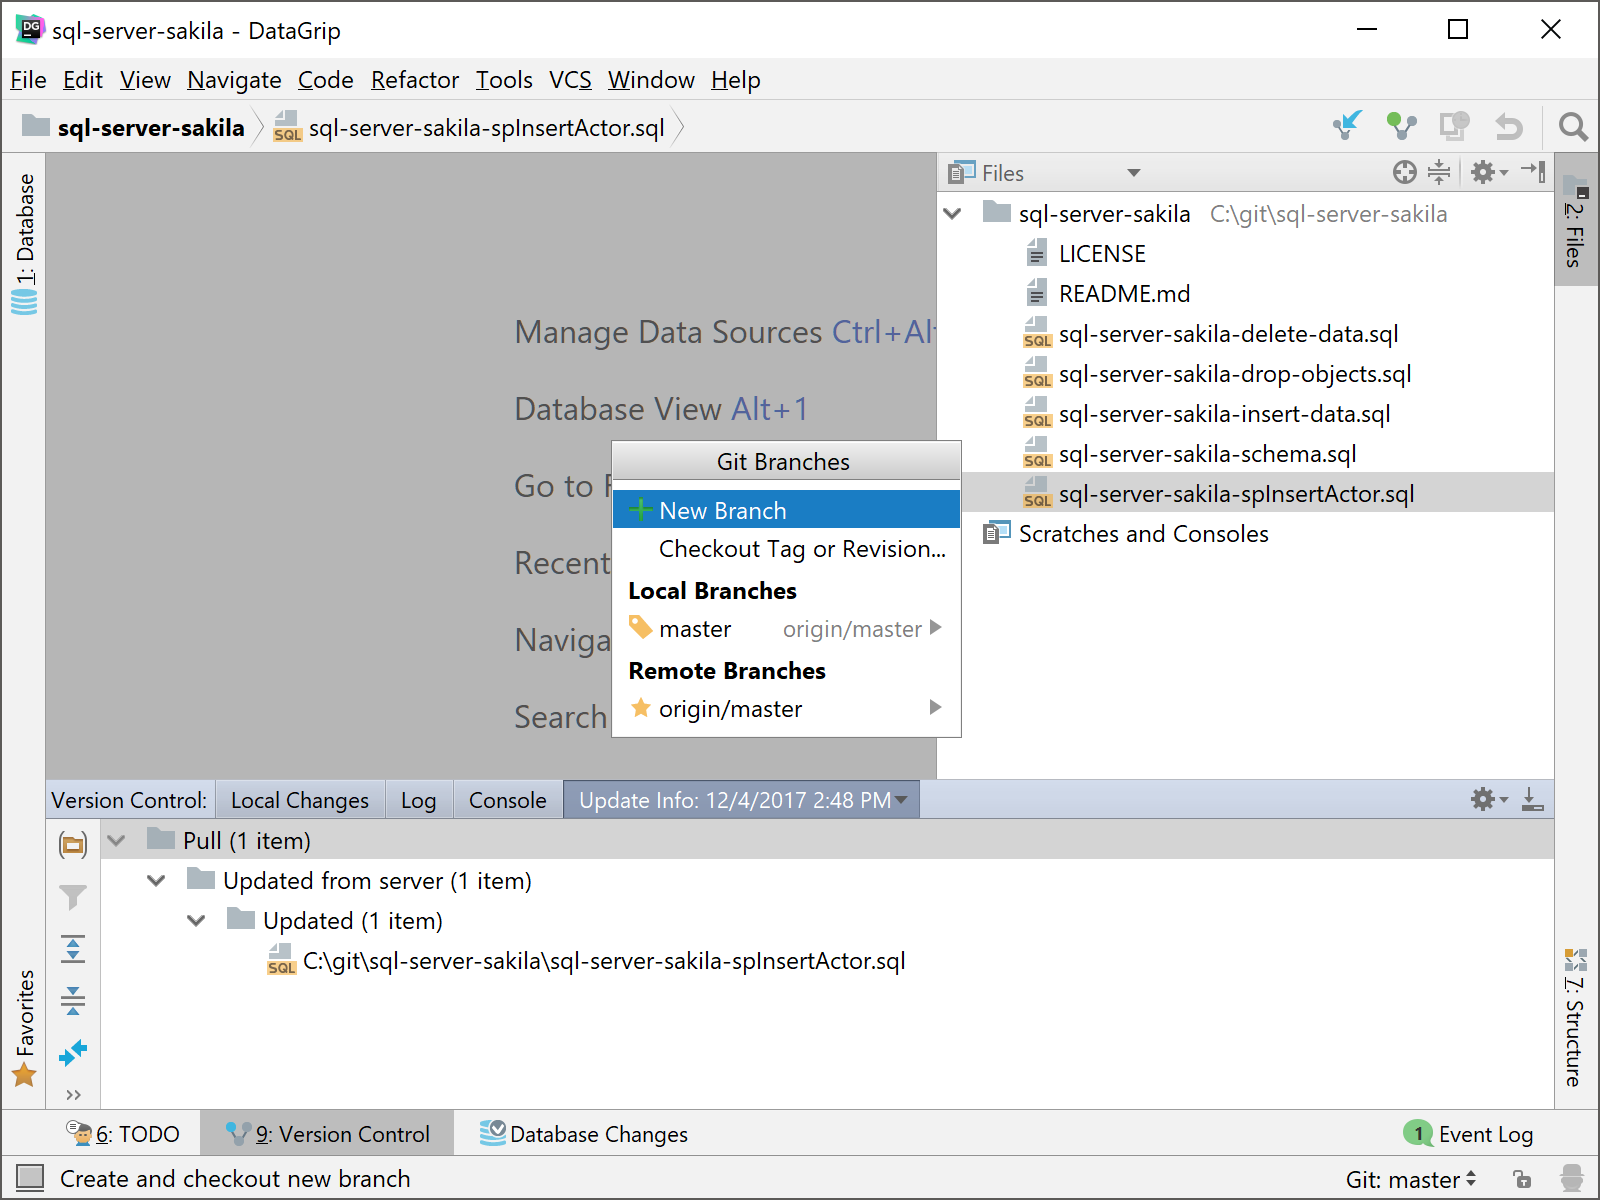Open Git: master branch widget
The image size is (1600, 1200).
[1411, 1179]
